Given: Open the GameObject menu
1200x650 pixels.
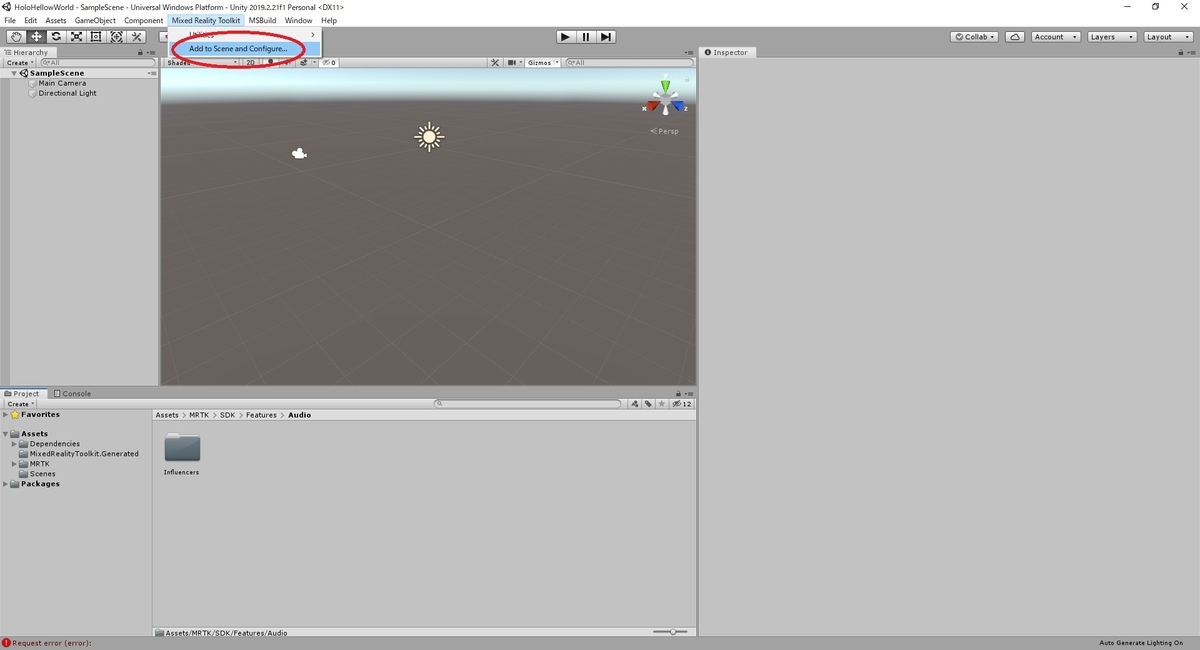Looking at the screenshot, I should coord(96,20).
